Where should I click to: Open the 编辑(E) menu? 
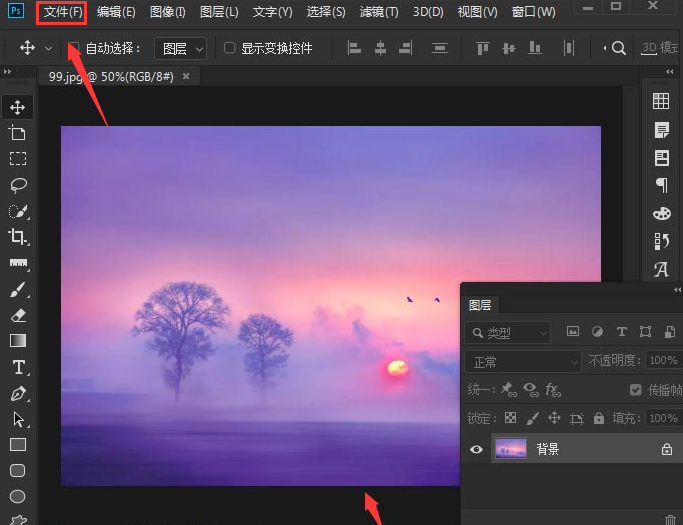[116, 12]
